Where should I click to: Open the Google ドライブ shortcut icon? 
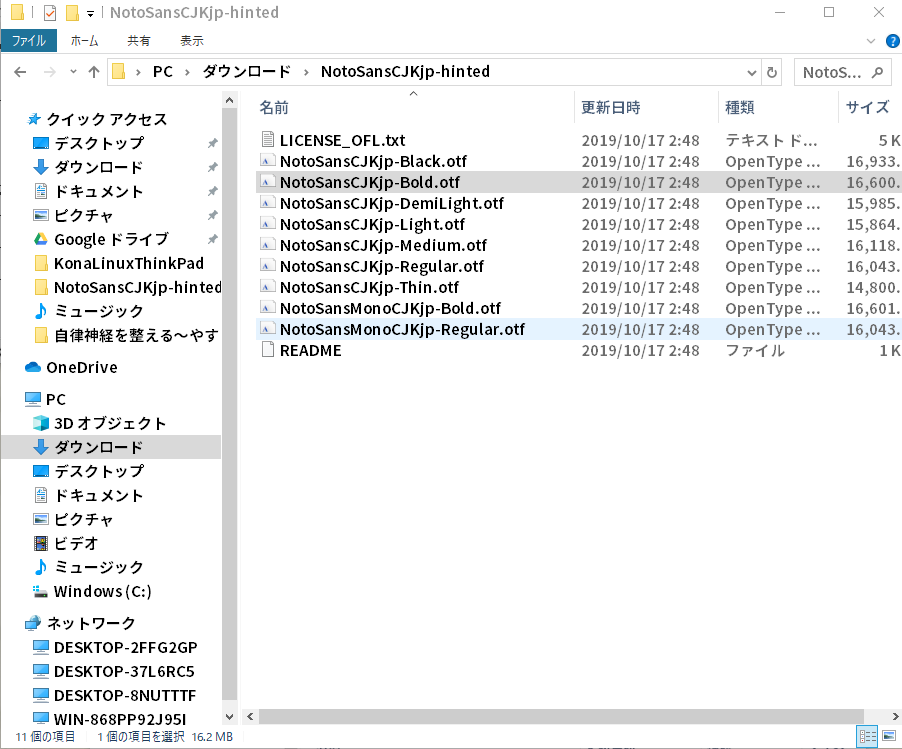click(x=40, y=239)
